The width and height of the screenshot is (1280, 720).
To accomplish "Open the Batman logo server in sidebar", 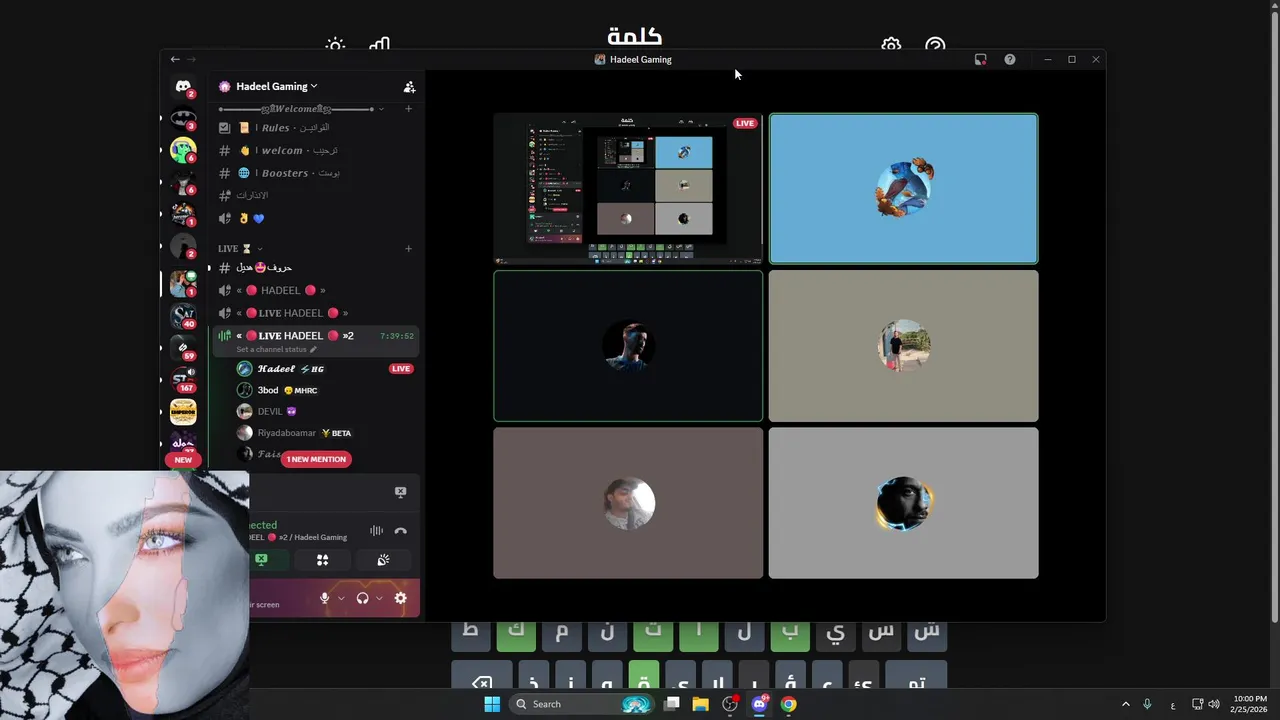I will tap(183, 118).
